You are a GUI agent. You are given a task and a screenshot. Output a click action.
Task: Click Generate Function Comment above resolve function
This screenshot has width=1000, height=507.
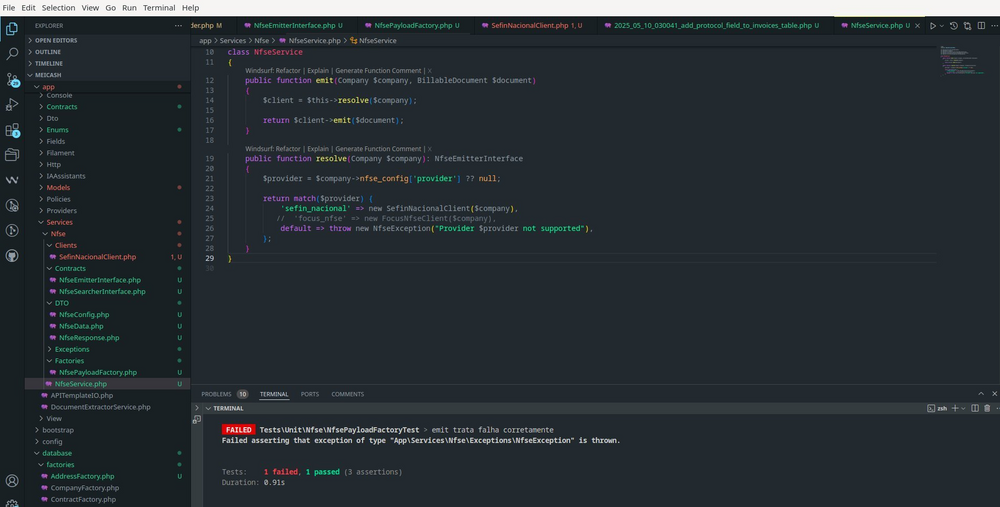[378, 149]
